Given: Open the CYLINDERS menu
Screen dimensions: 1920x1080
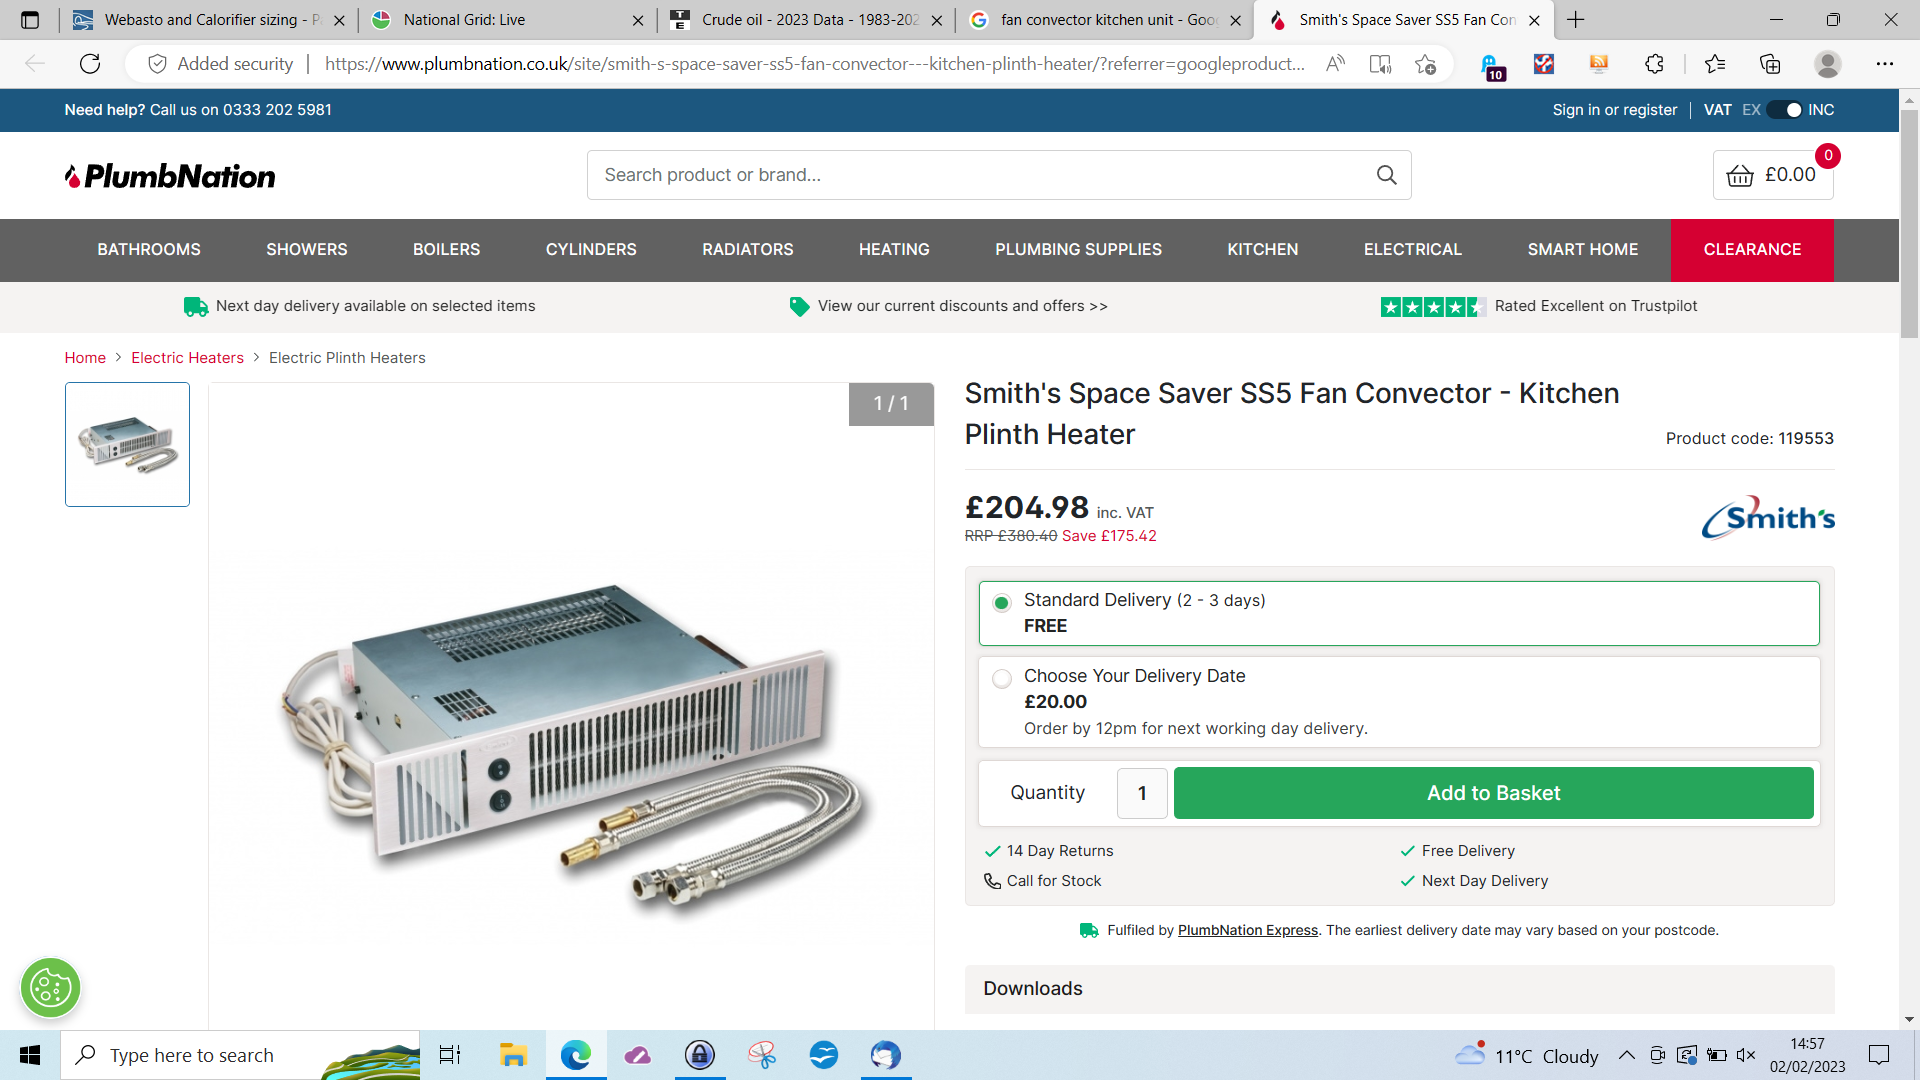Looking at the screenshot, I should pyautogui.click(x=591, y=250).
